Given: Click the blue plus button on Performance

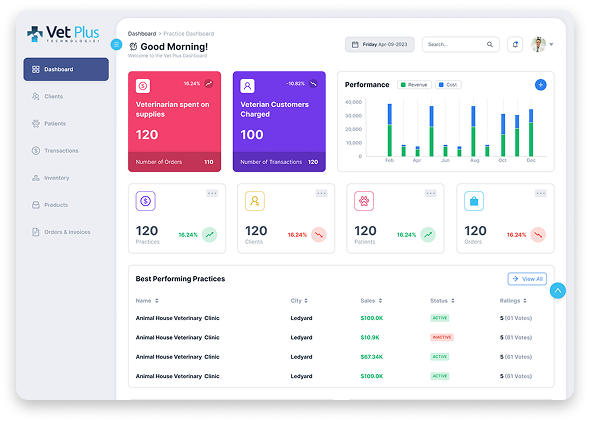Looking at the screenshot, I should (540, 85).
